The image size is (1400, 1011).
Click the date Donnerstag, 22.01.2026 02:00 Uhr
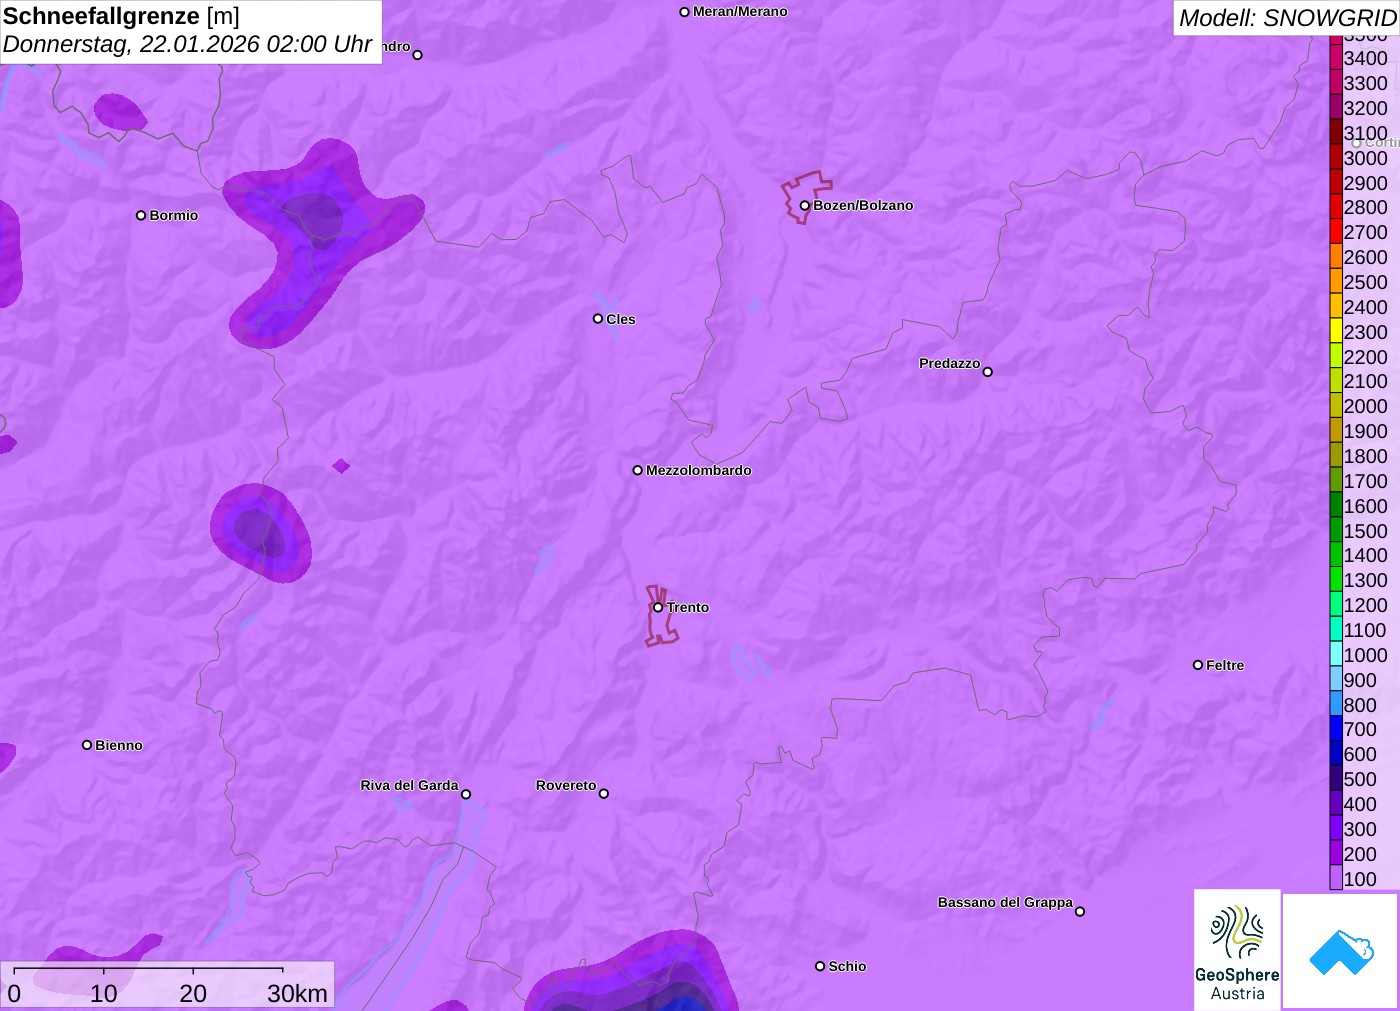coord(187,44)
